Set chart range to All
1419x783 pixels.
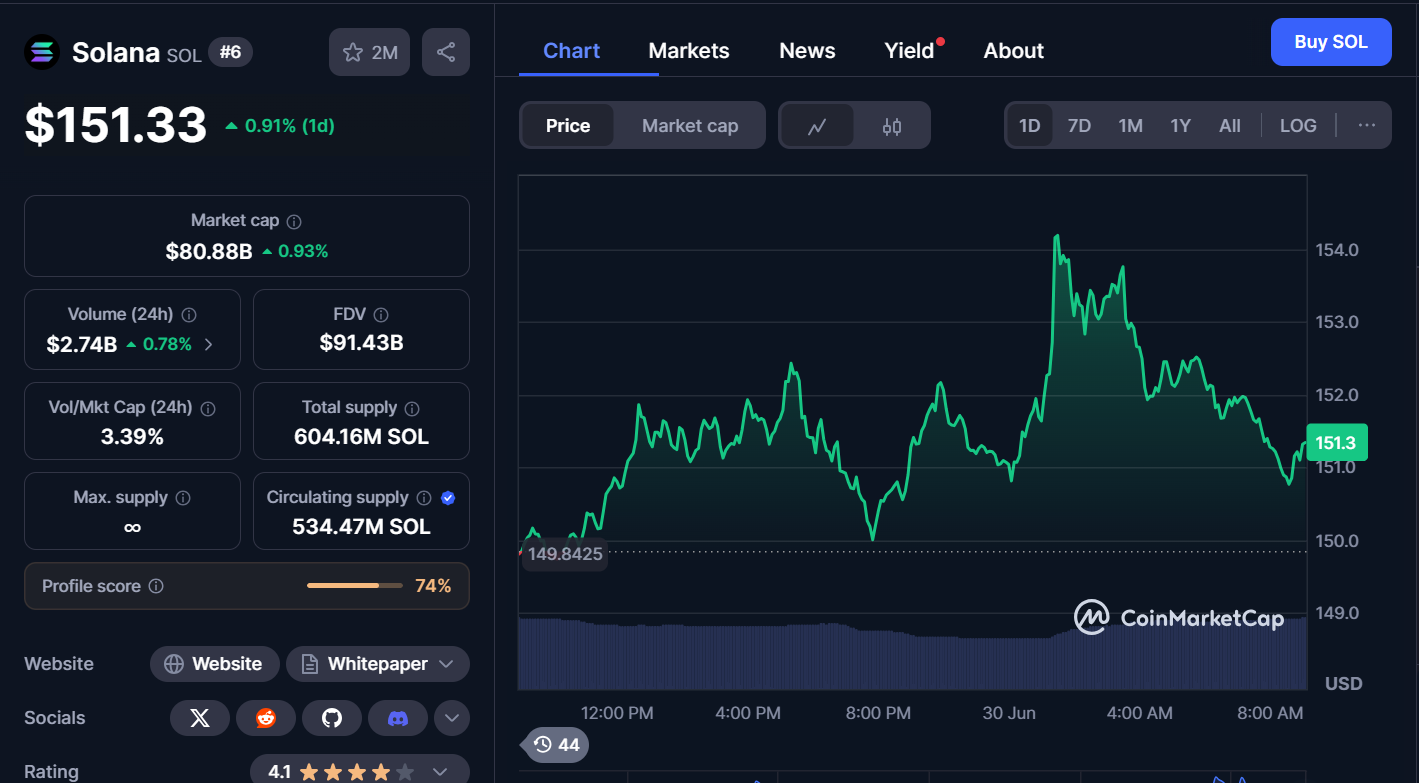[1230, 126]
